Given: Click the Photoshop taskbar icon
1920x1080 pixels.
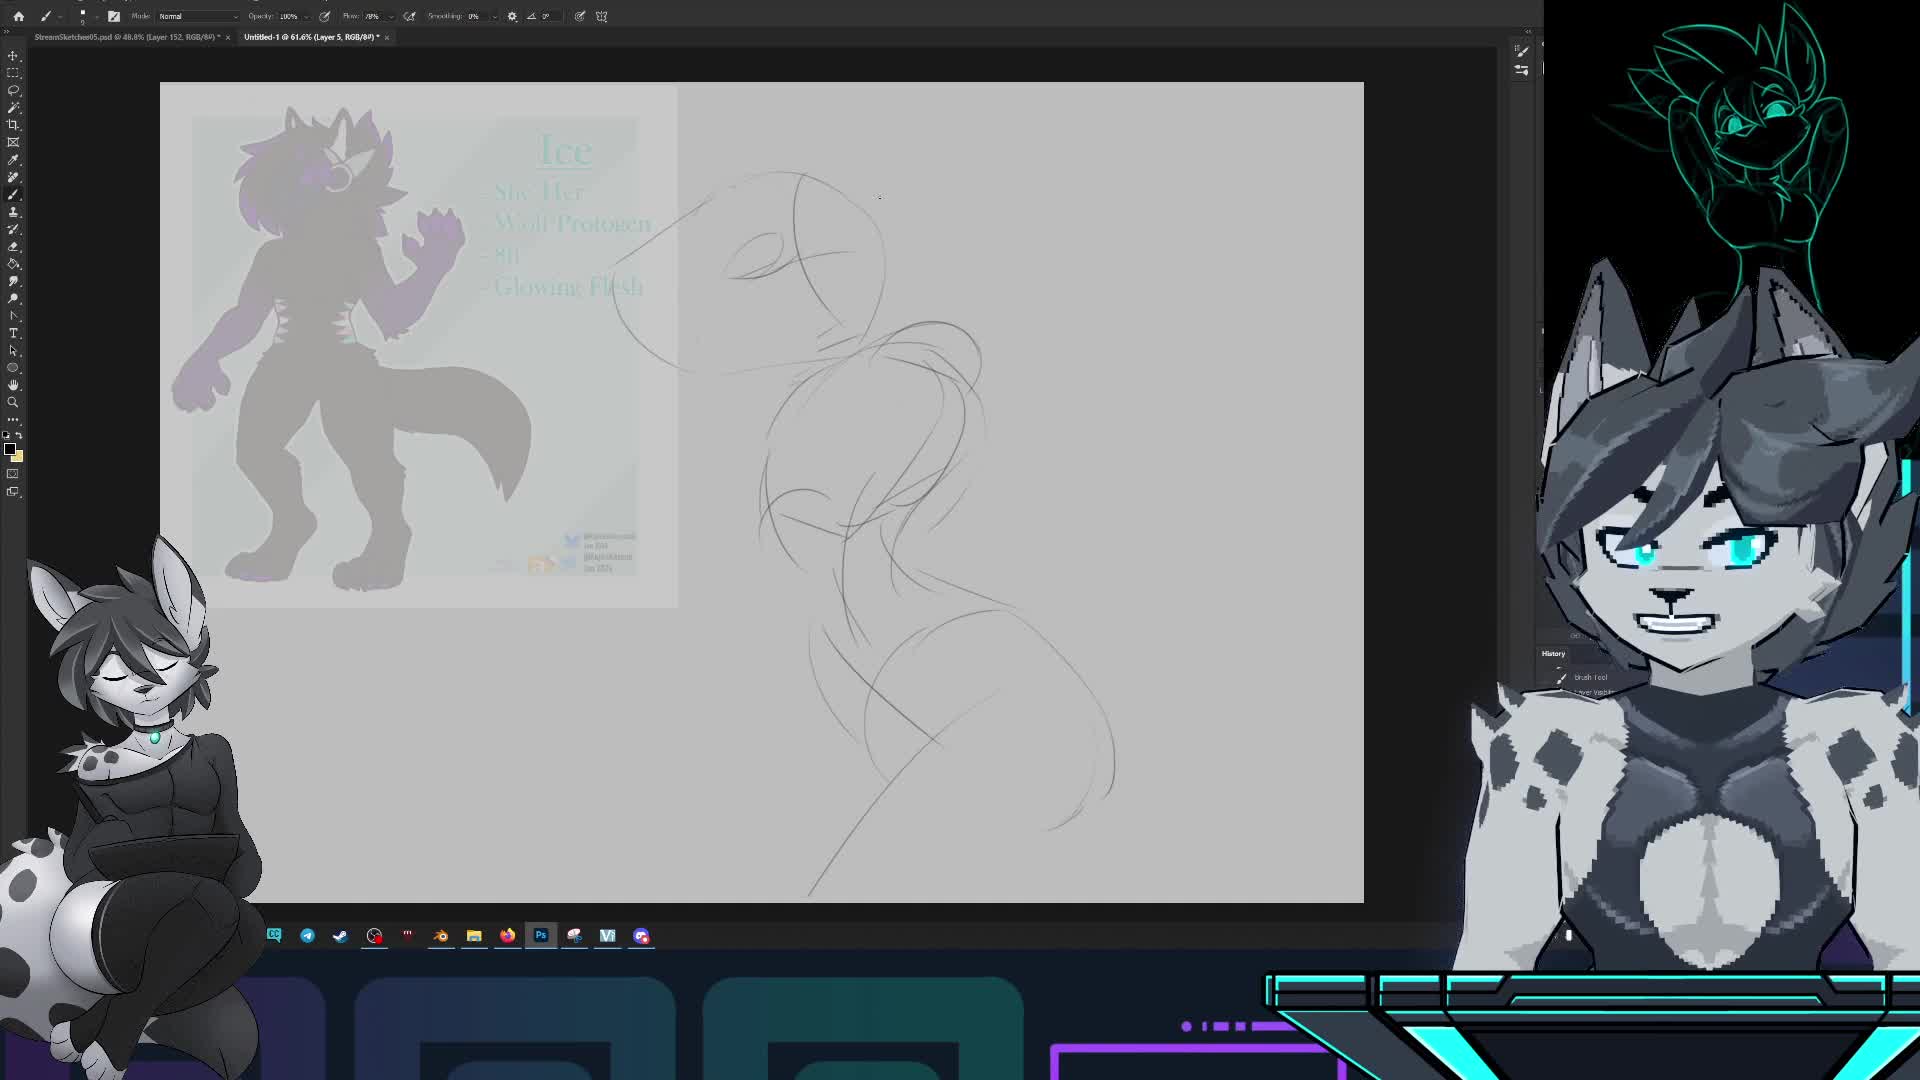Looking at the screenshot, I should tap(541, 936).
